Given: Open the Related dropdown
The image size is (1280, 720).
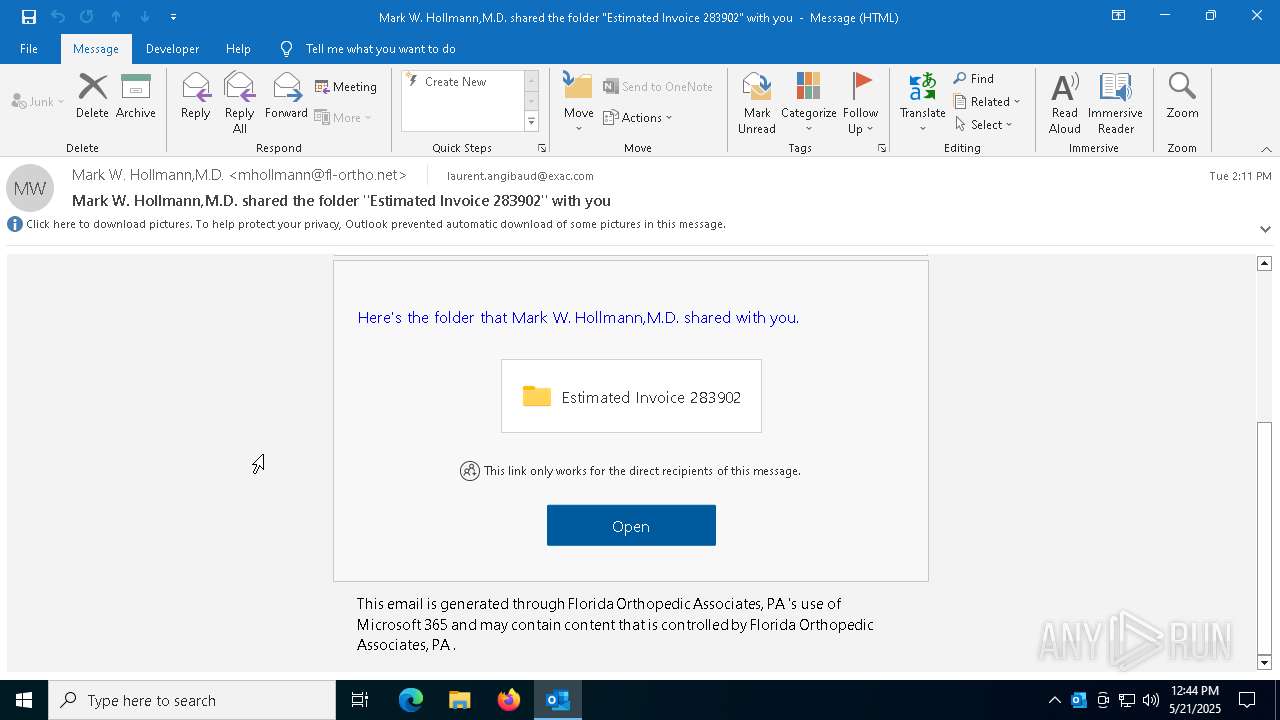Looking at the screenshot, I should [987, 101].
